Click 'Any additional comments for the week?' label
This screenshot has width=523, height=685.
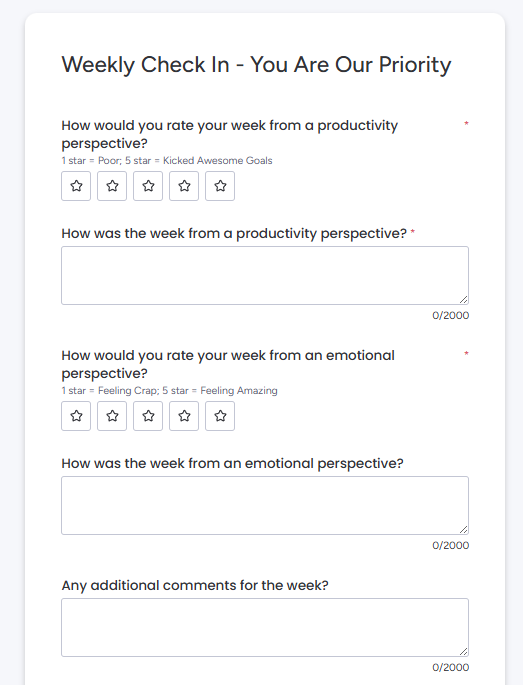(x=195, y=585)
